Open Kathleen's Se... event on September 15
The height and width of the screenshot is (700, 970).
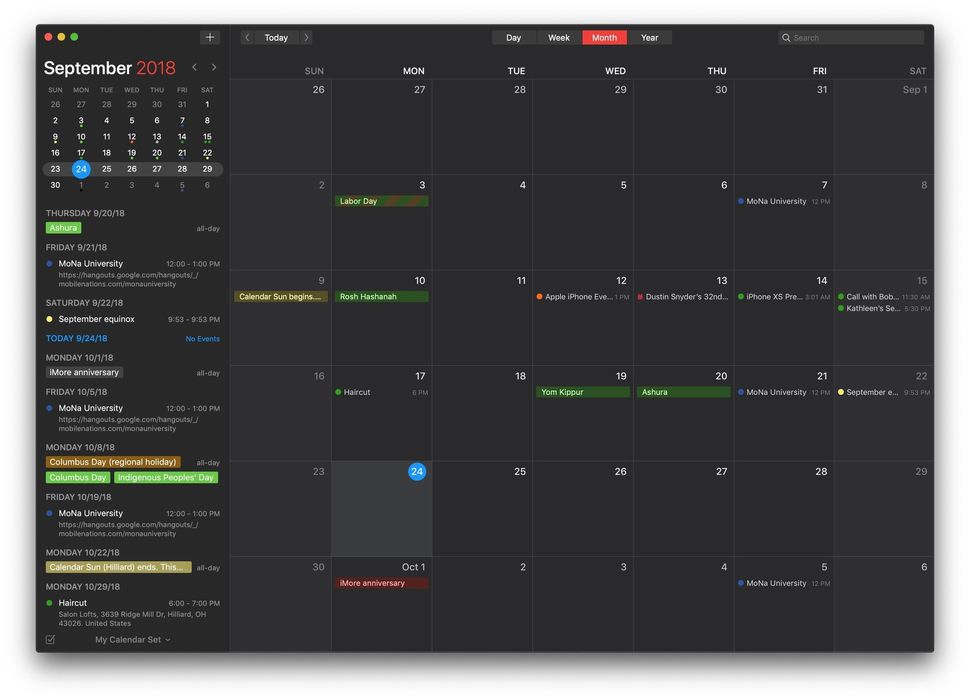[x=883, y=308]
